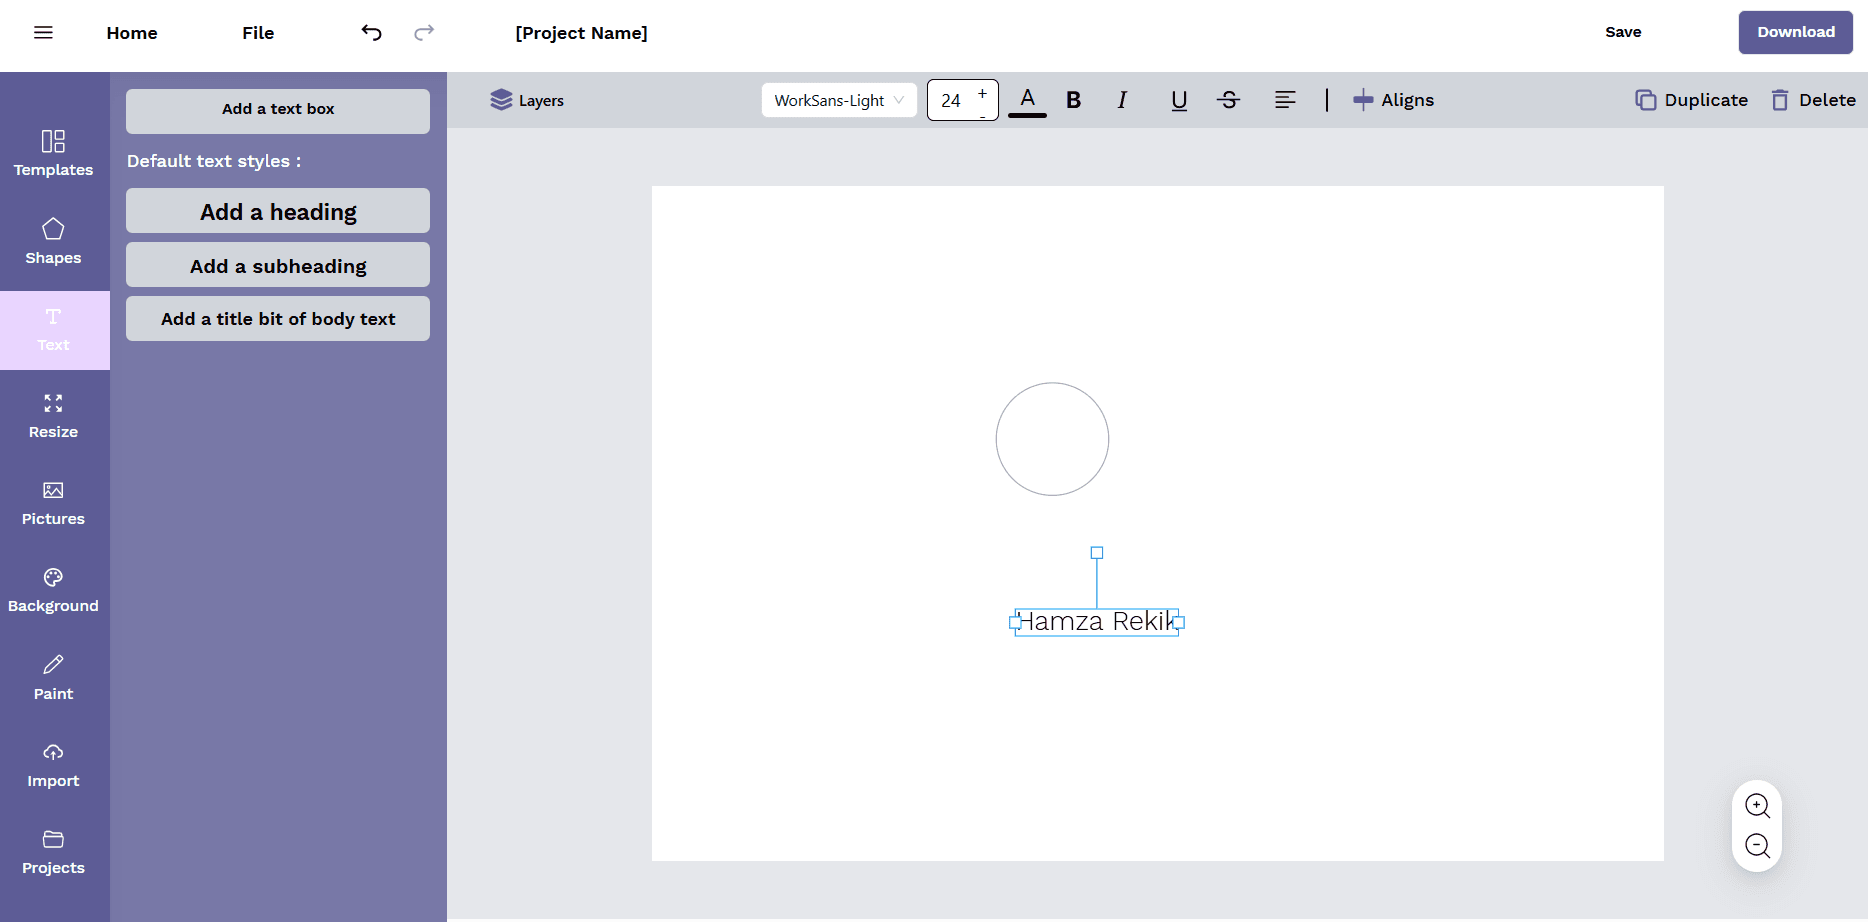Image resolution: width=1868 pixels, height=922 pixels.
Task: Click Add a title bit of body text
Action: click(x=278, y=318)
